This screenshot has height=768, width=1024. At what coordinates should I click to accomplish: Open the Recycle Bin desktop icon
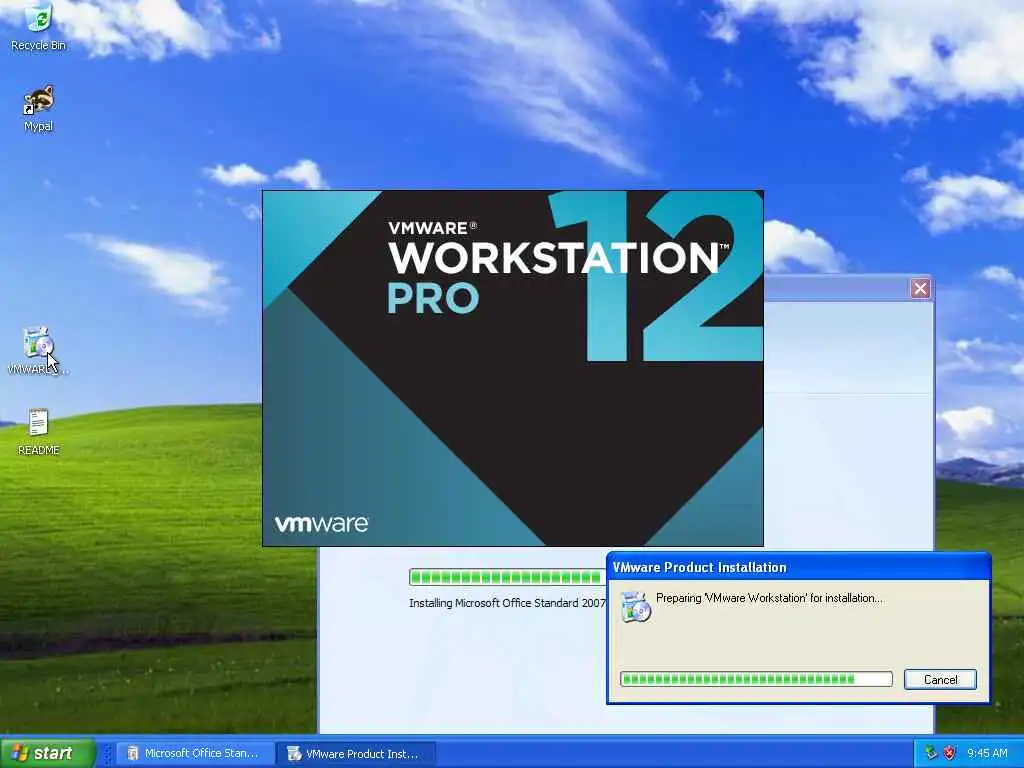tap(39, 26)
